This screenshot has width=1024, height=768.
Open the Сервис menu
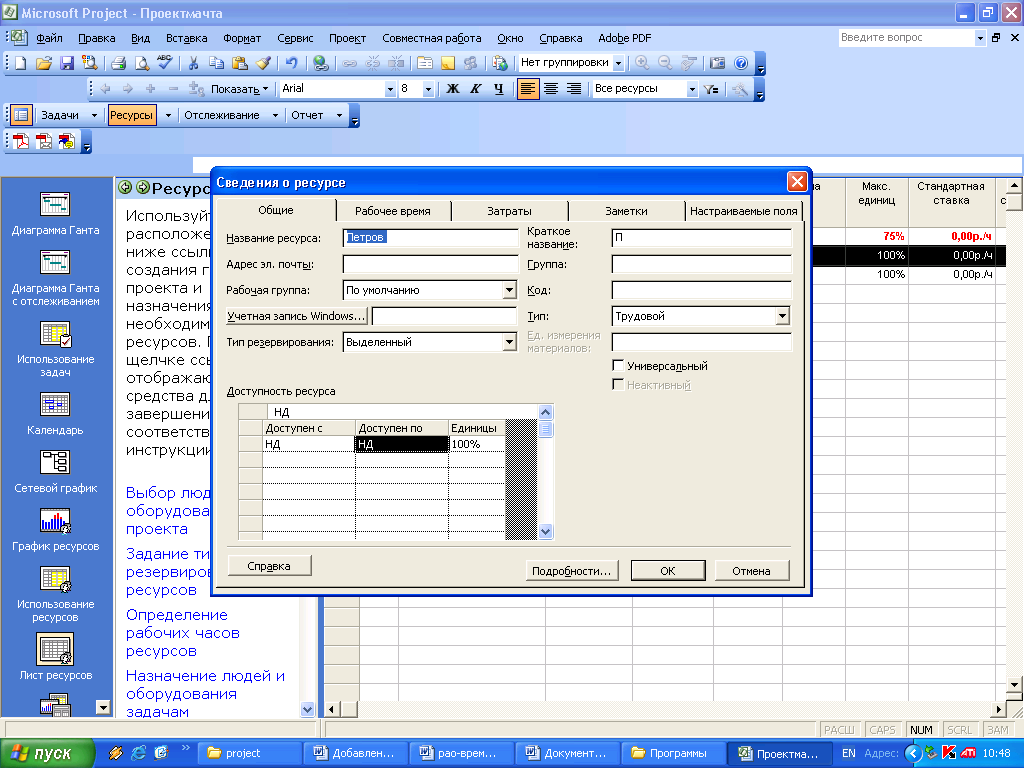coord(295,39)
